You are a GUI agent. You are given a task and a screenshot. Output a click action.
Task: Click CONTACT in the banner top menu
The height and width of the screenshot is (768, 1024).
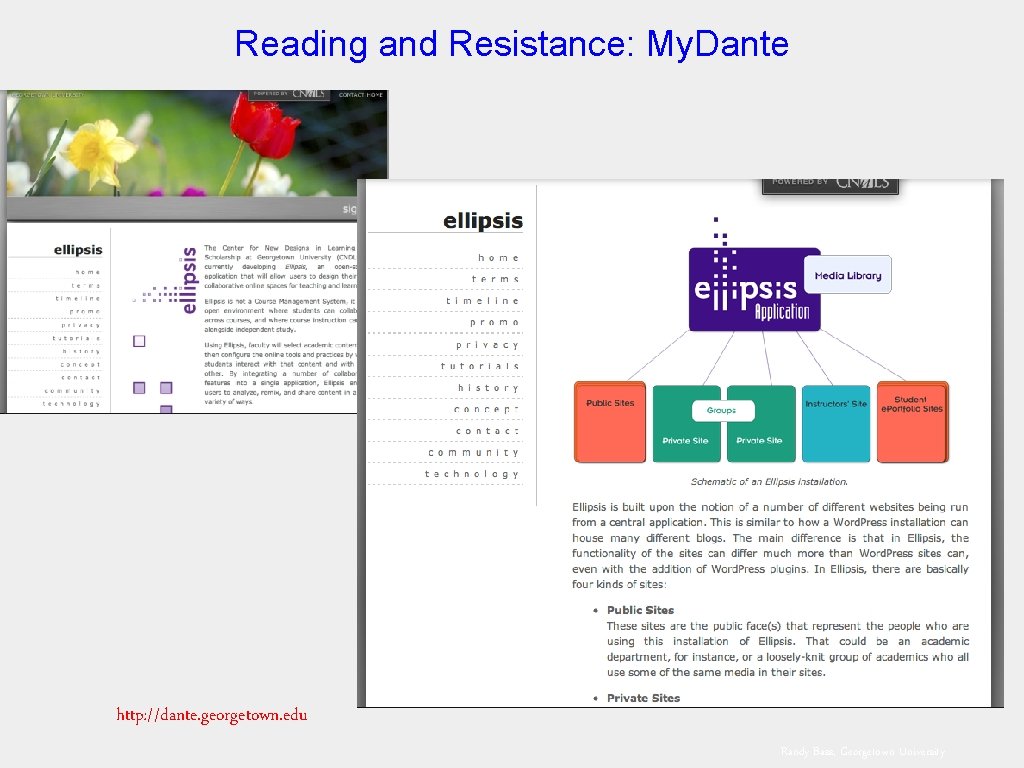(350, 94)
